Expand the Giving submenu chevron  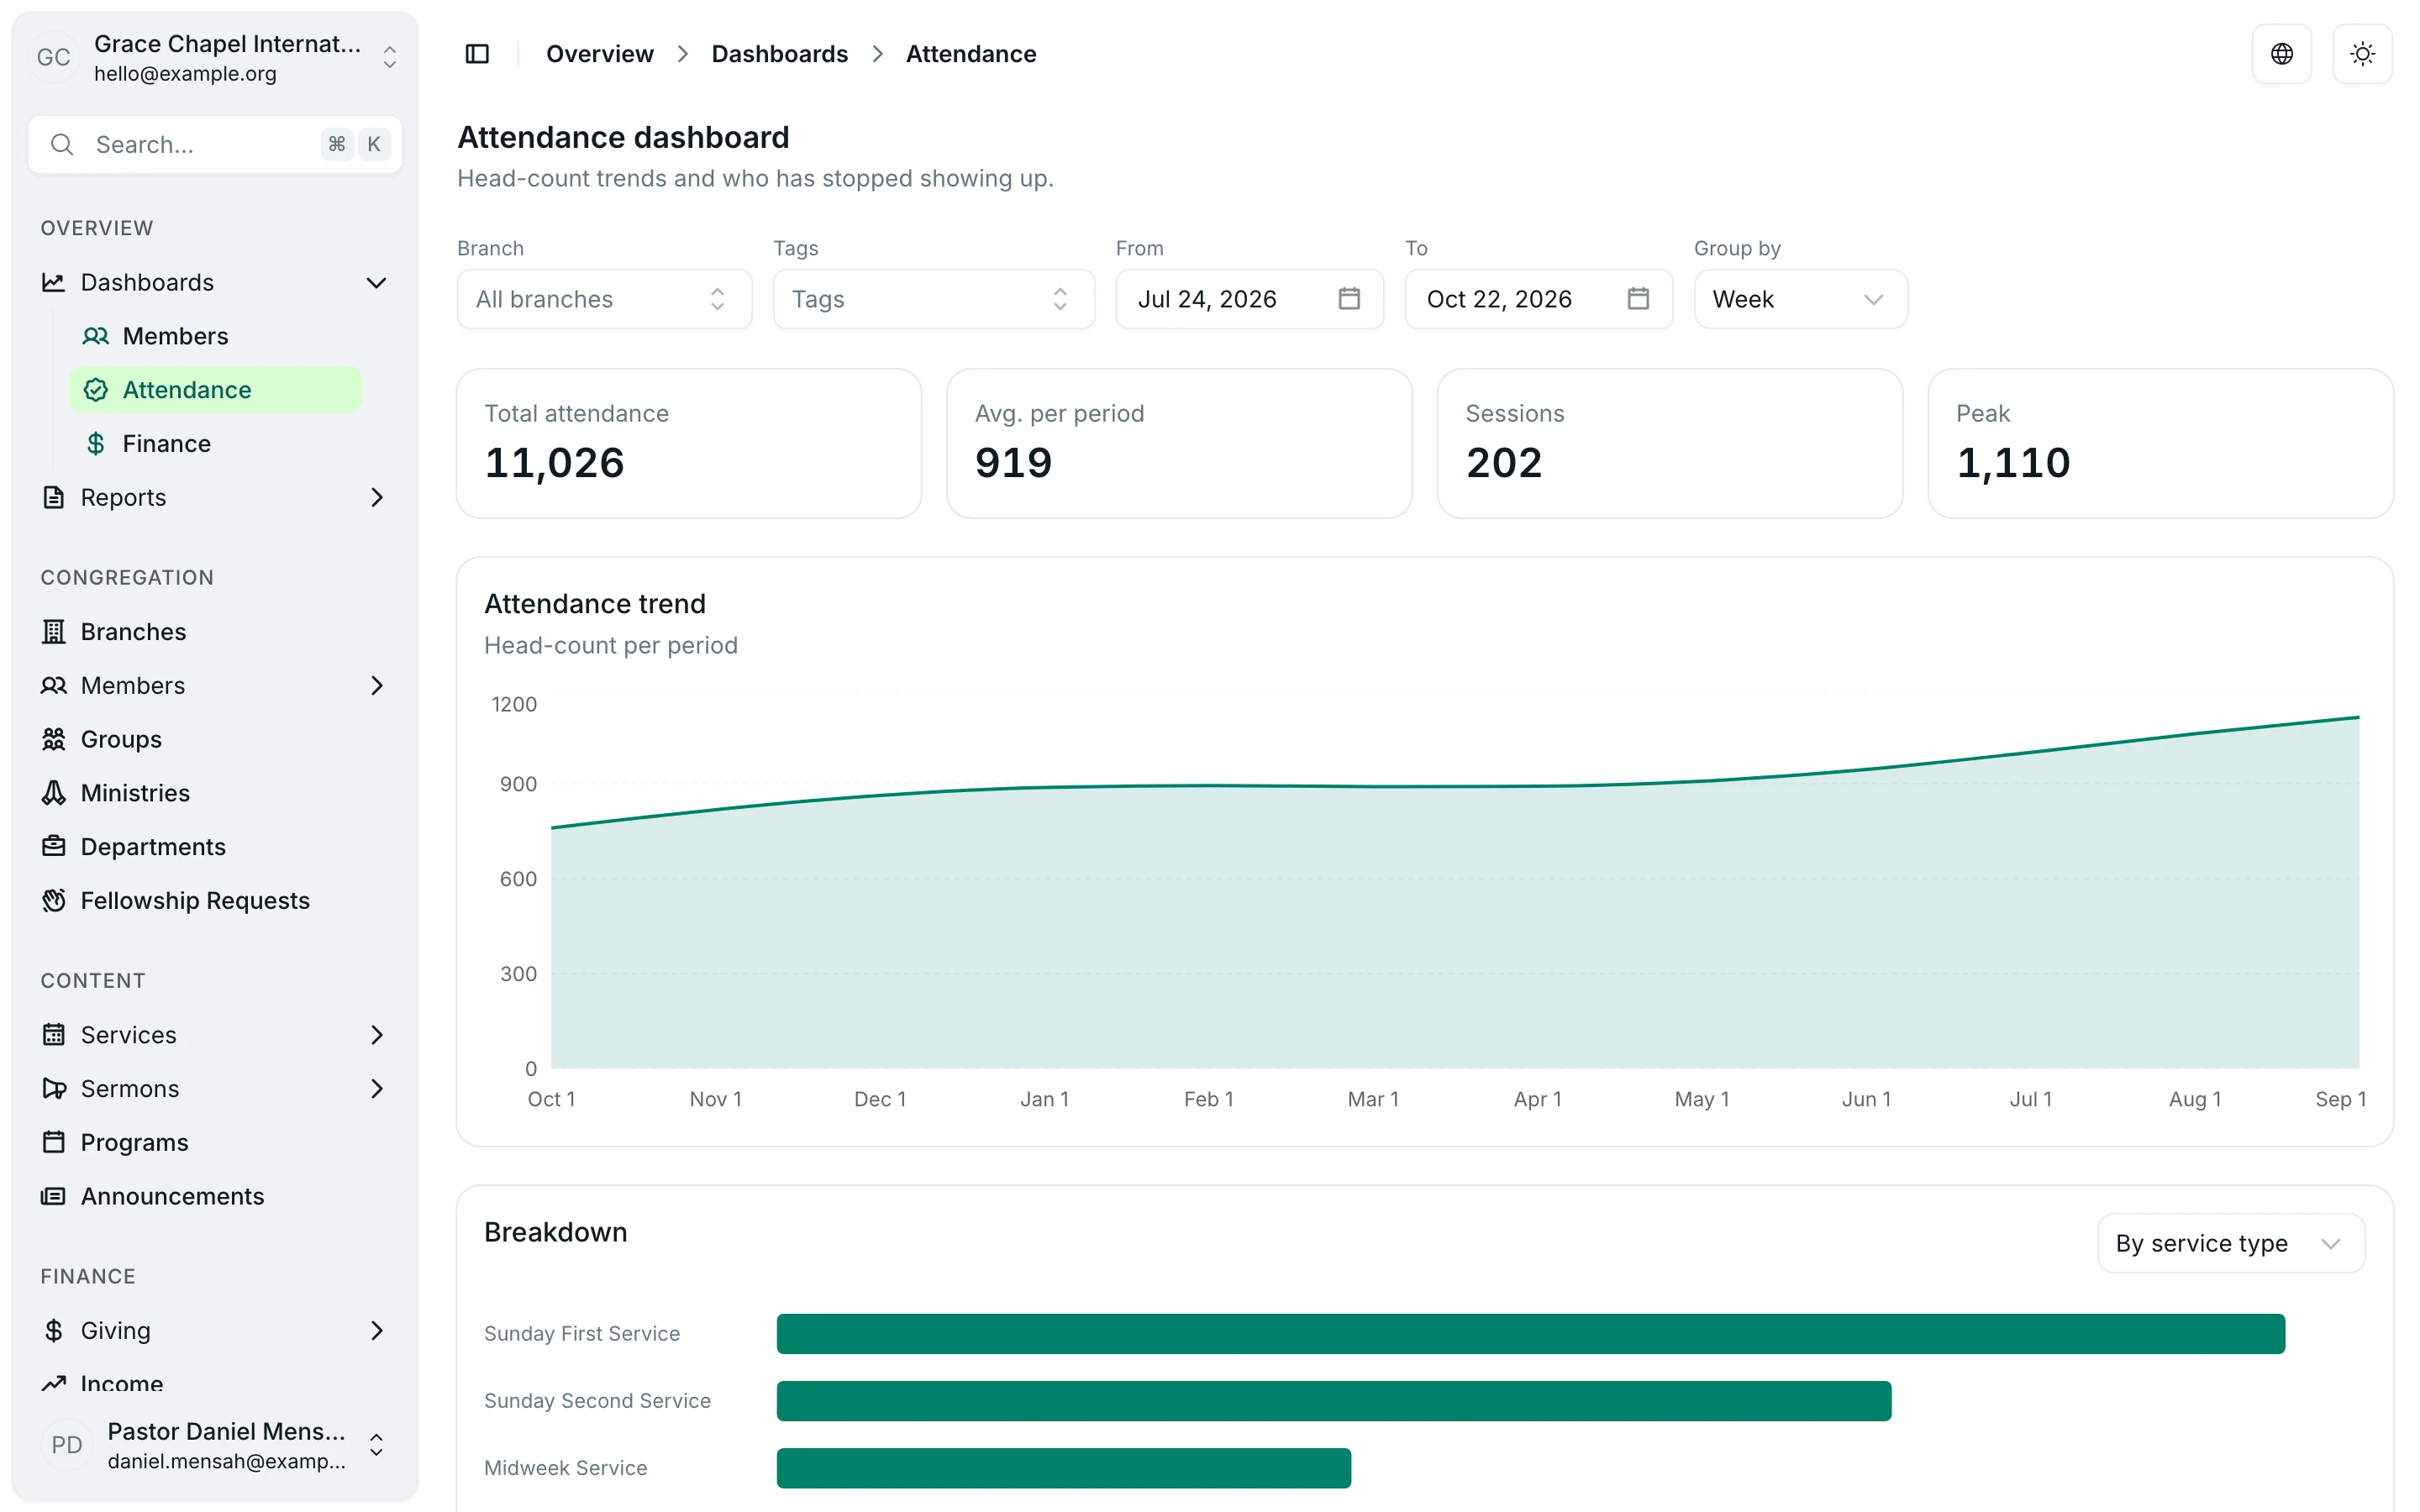tap(377, 1331)
